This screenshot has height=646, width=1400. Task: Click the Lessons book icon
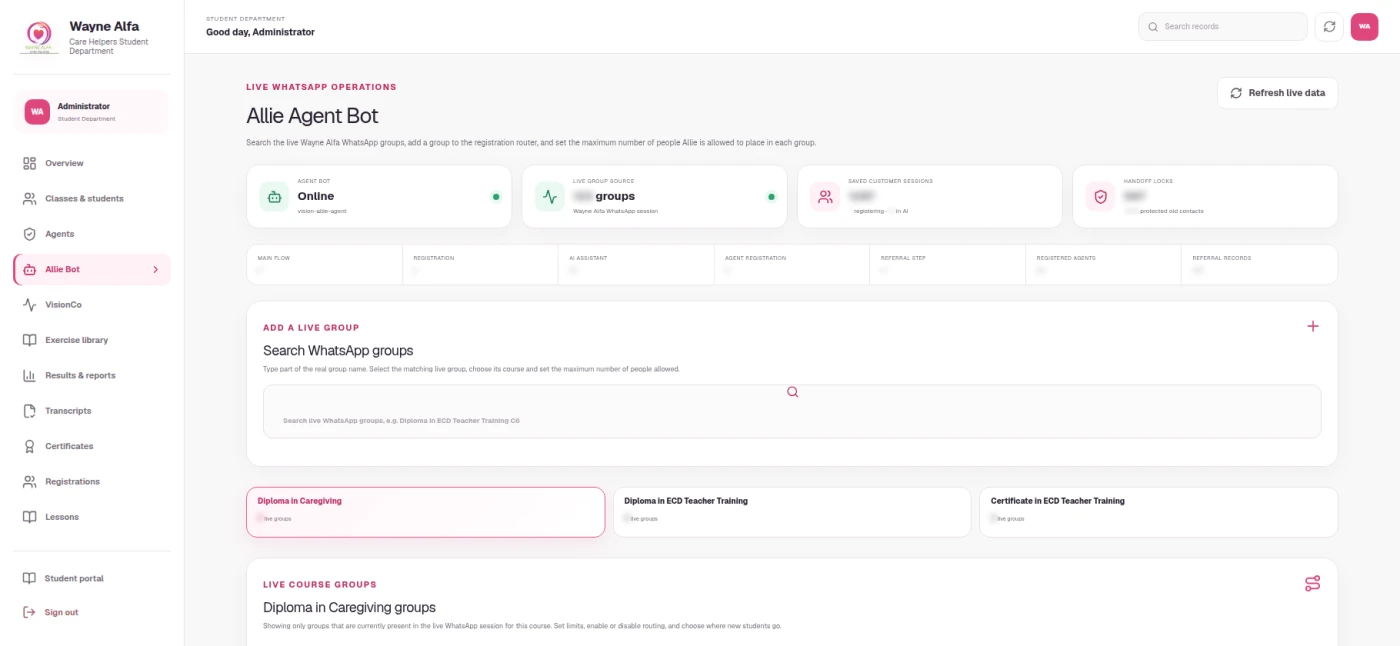(29, 517)
